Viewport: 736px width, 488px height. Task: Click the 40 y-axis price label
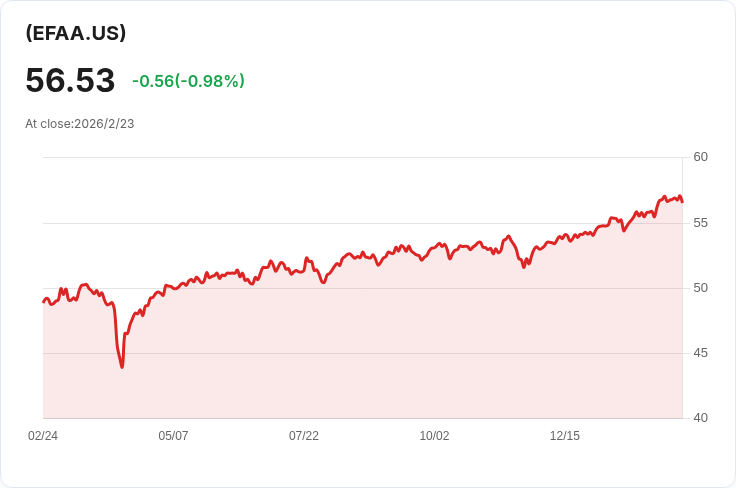[700, 418]
